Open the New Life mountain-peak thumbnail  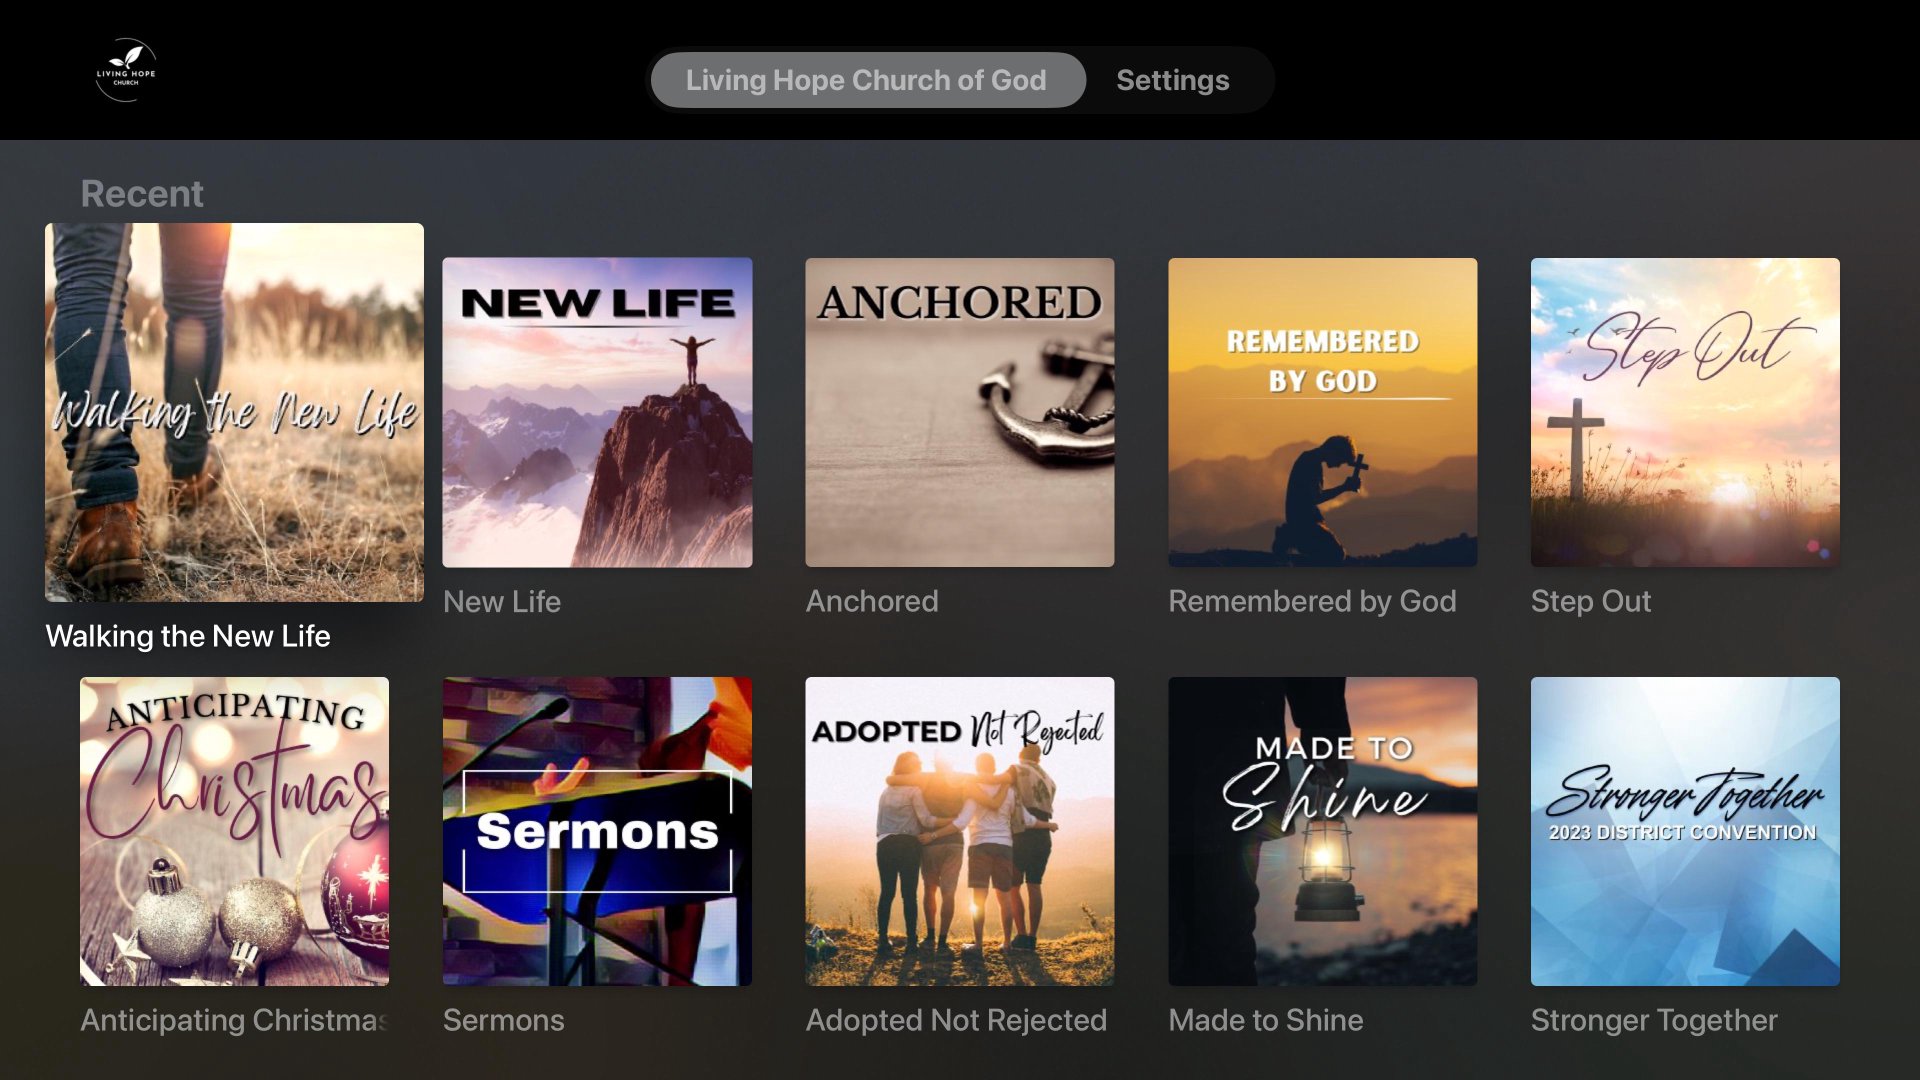597,412
